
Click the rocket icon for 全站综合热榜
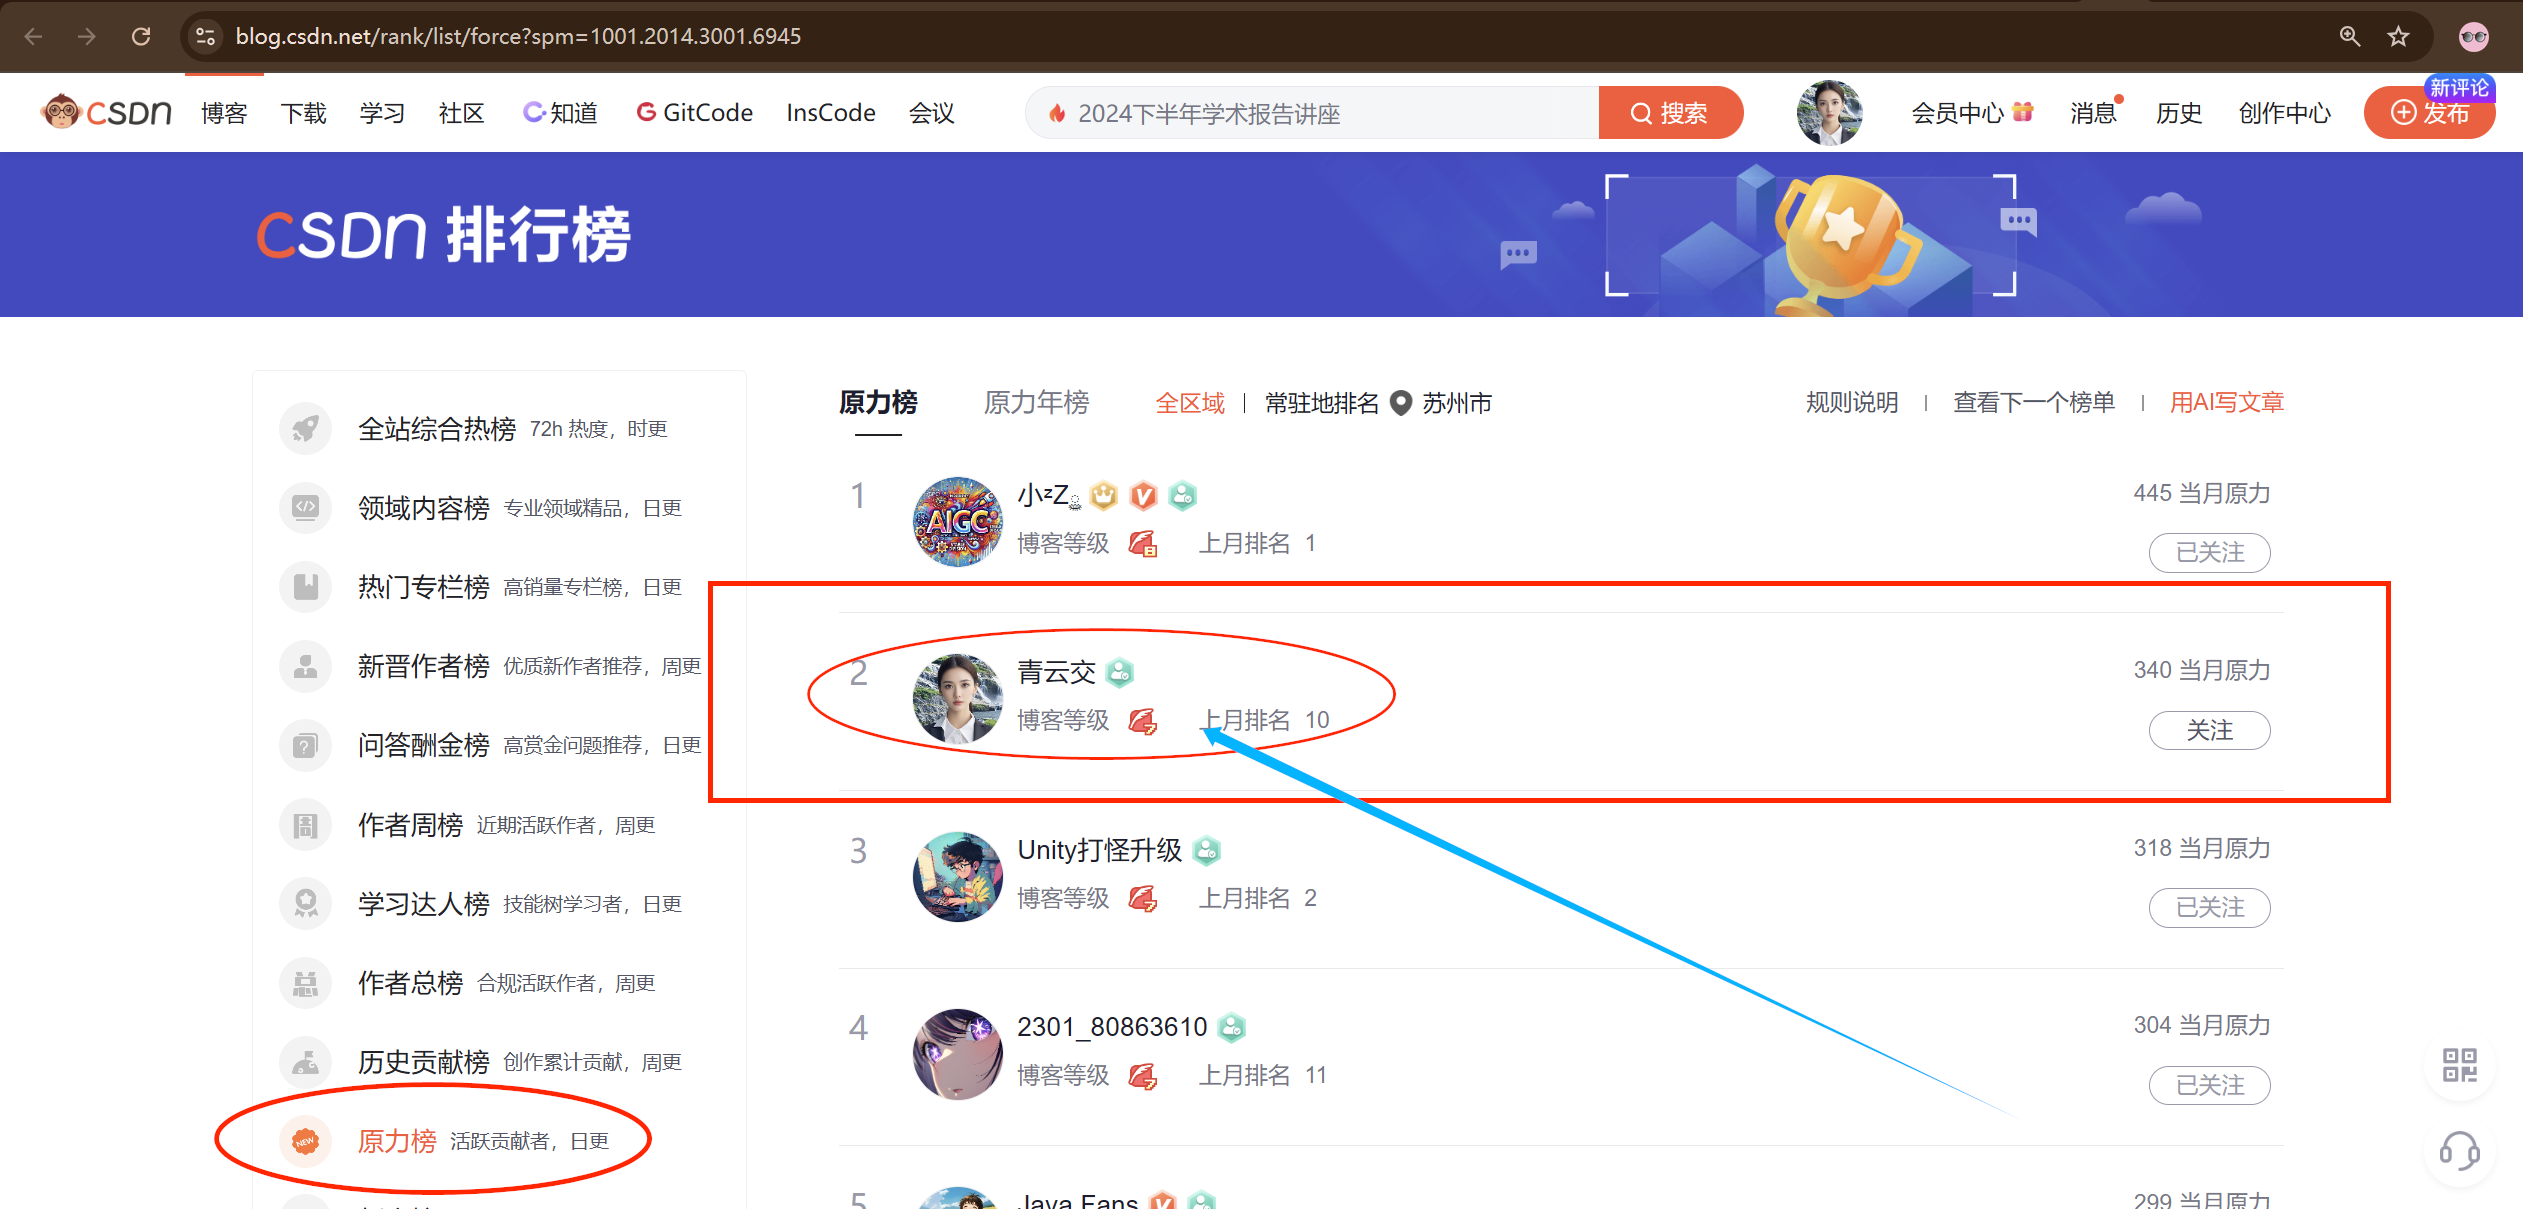pos(306,429)
